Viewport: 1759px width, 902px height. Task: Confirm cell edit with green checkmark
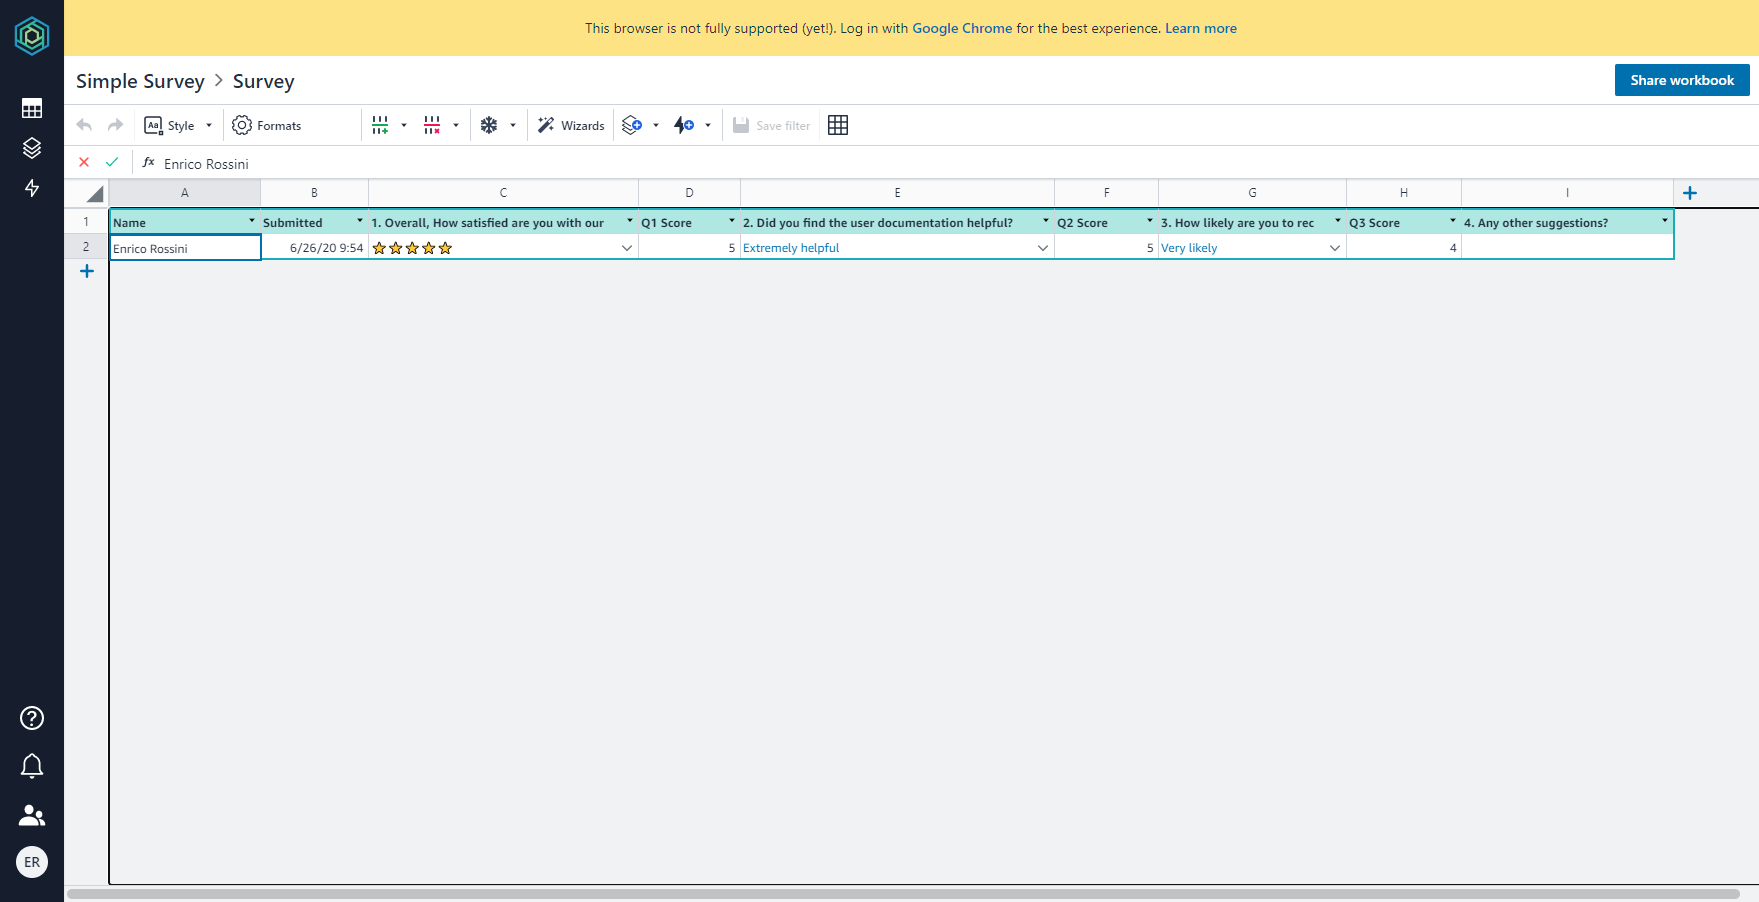tap(112, 162)
